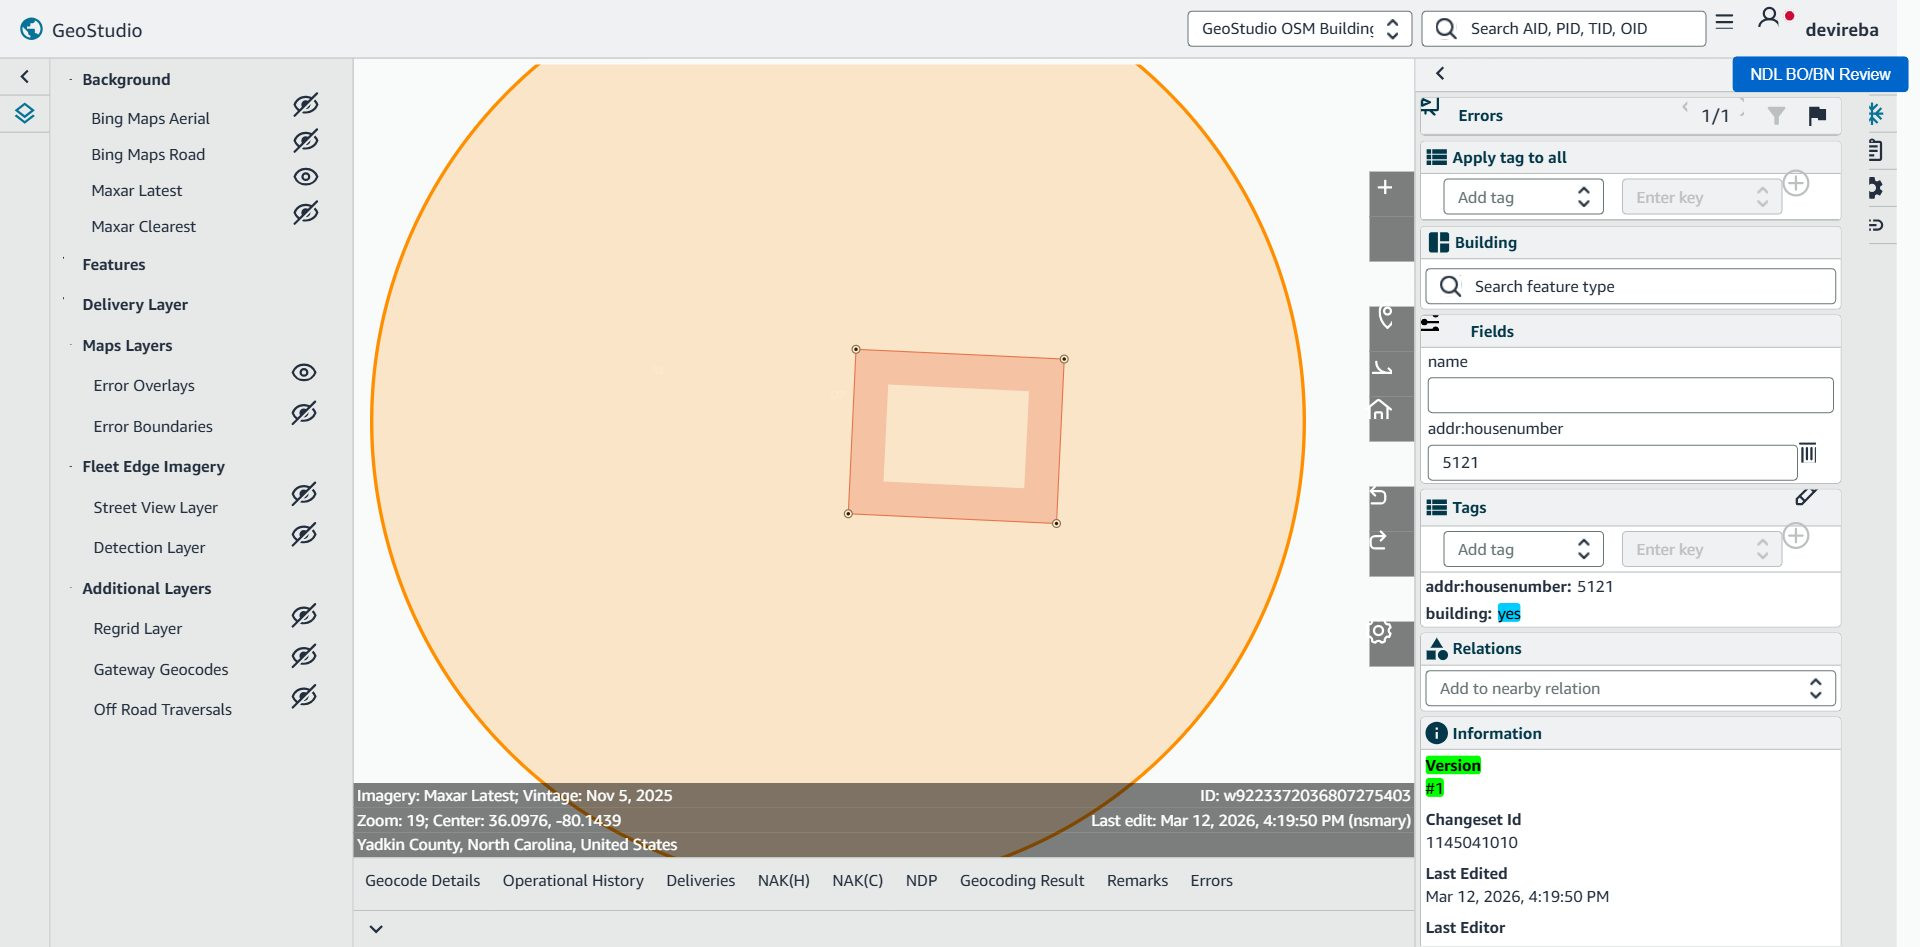
Task: Open the Geocoding Result tab
Action: [1022, 881]
